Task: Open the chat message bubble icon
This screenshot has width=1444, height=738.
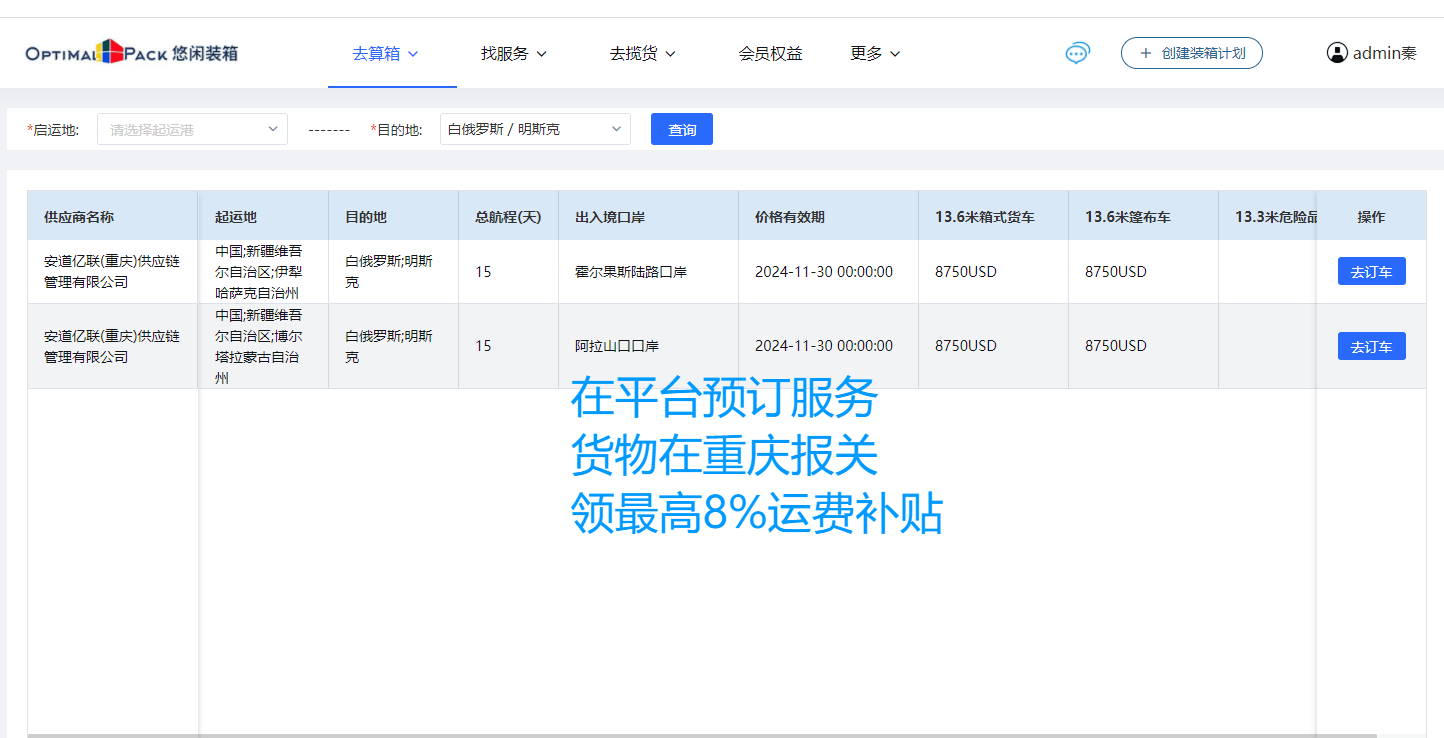Action: coord(1077,53)
